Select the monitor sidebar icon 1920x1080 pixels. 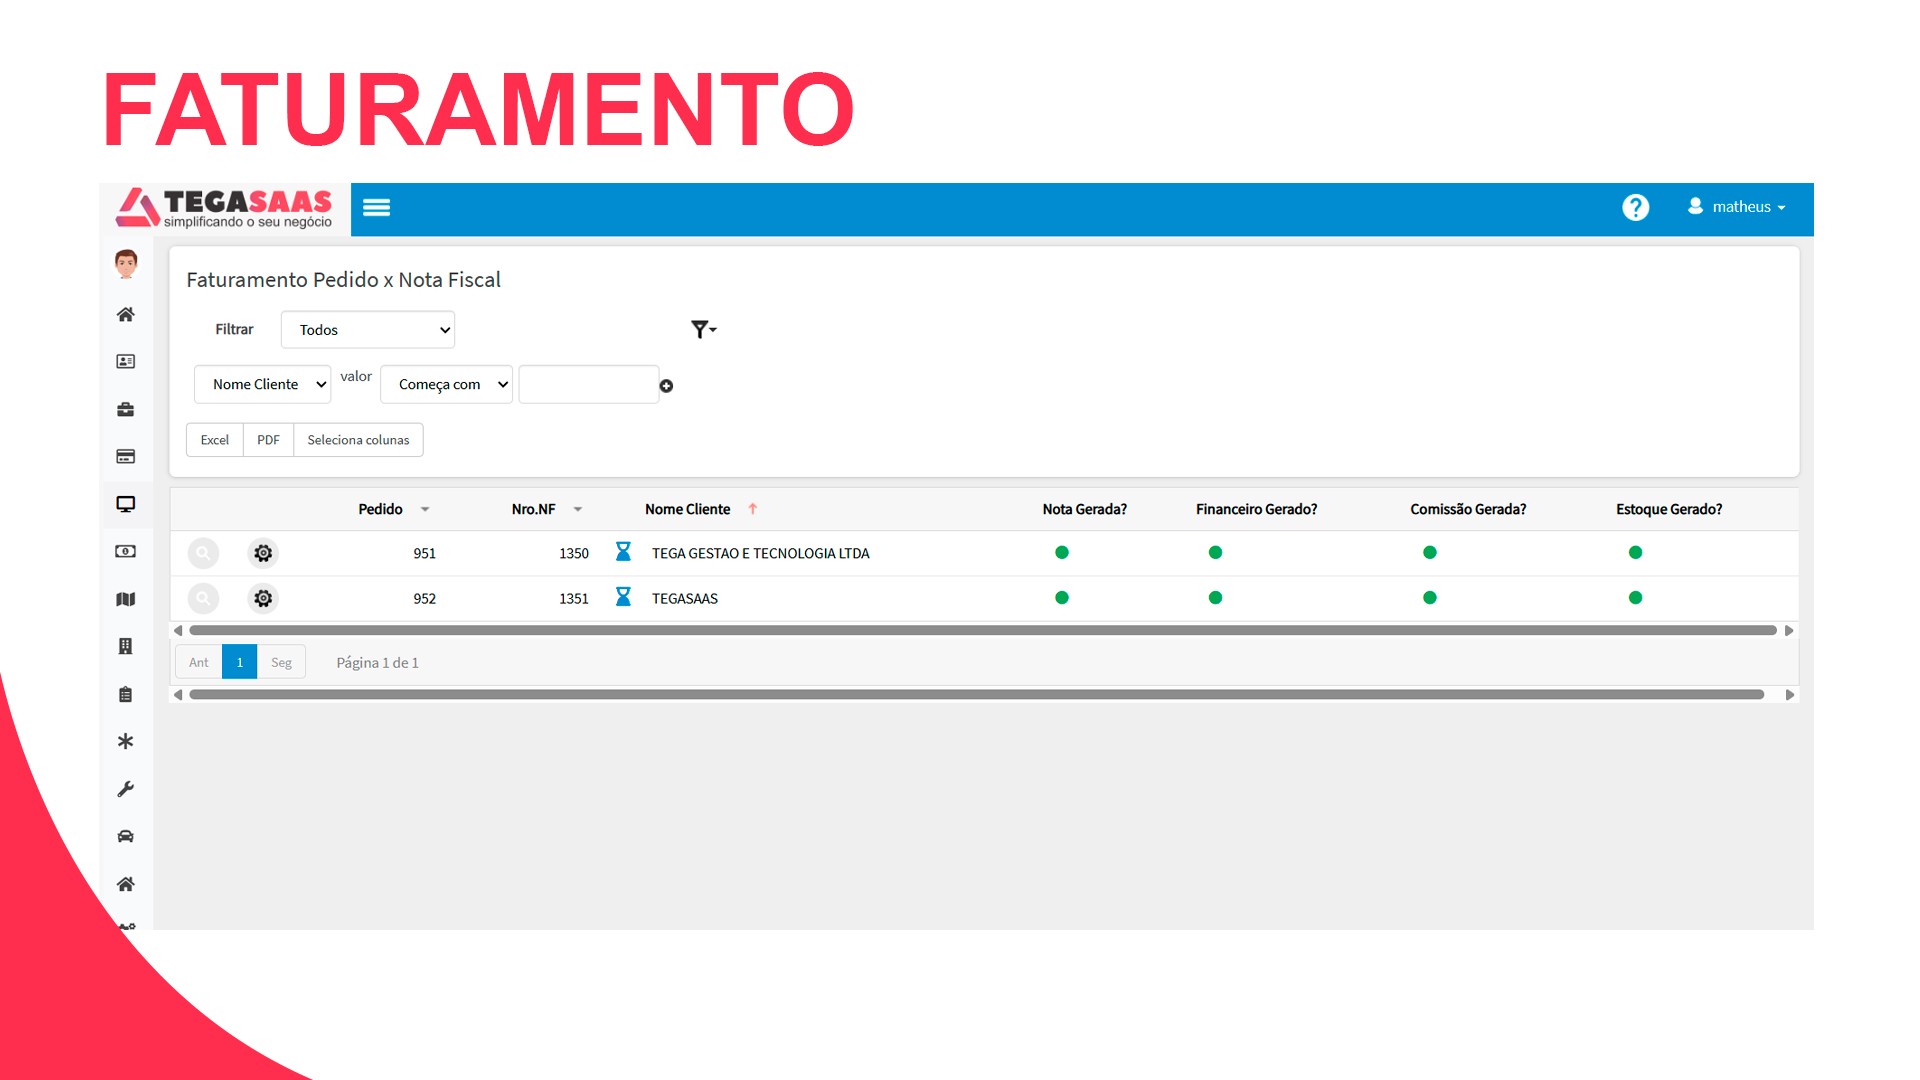tap(126, 504)
